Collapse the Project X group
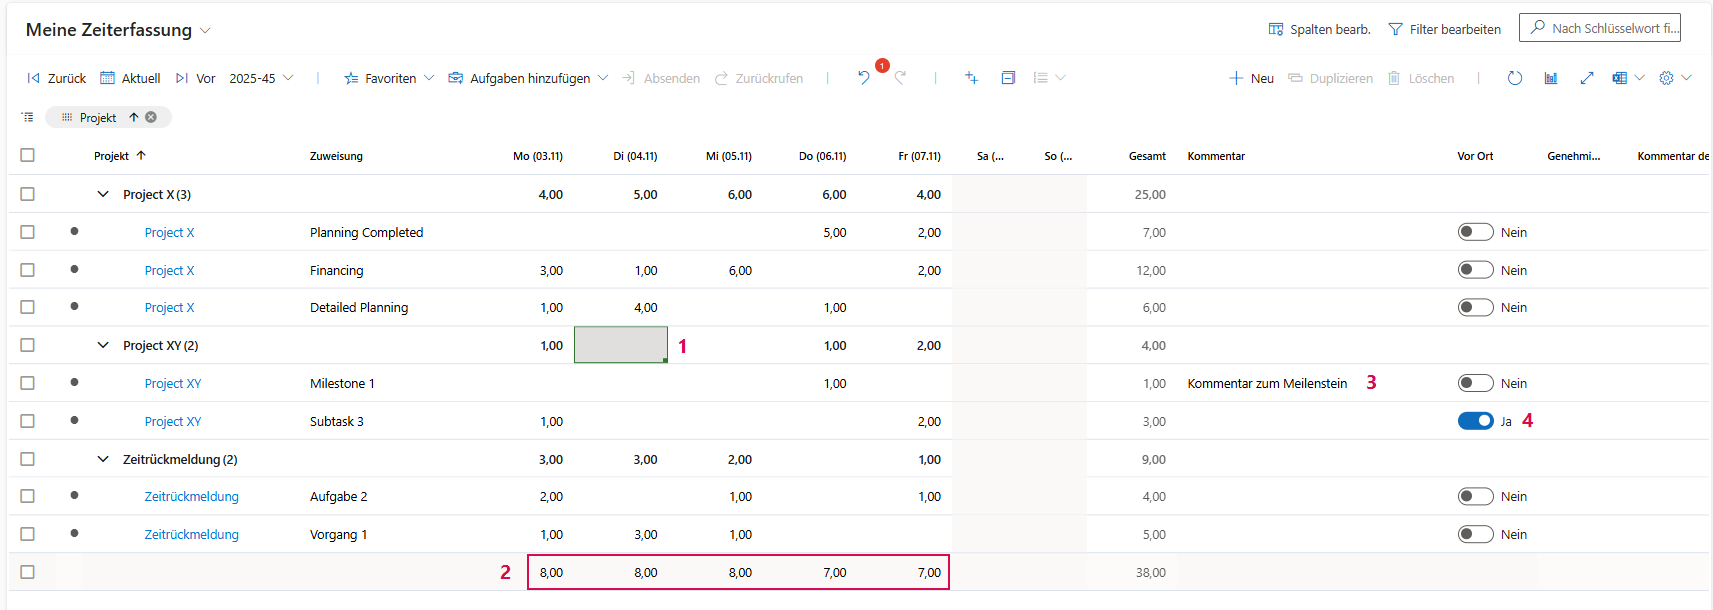The image size is (1713, 610). [x=103, y=194]
